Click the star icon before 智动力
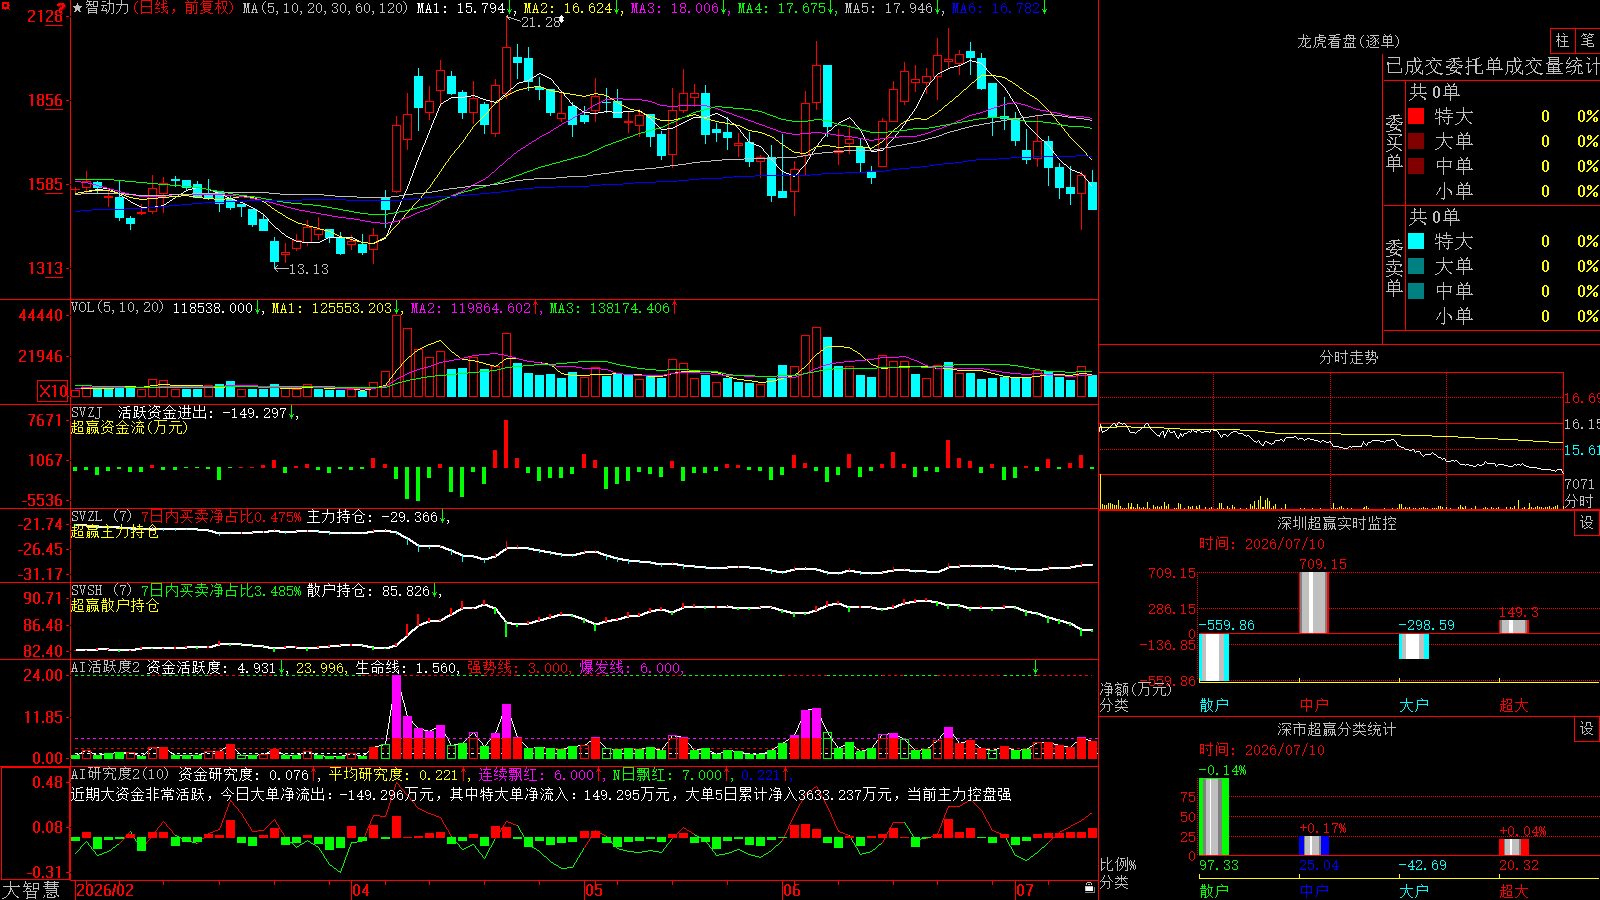This screenshot has height=900, width=1600. click(78, 8)
